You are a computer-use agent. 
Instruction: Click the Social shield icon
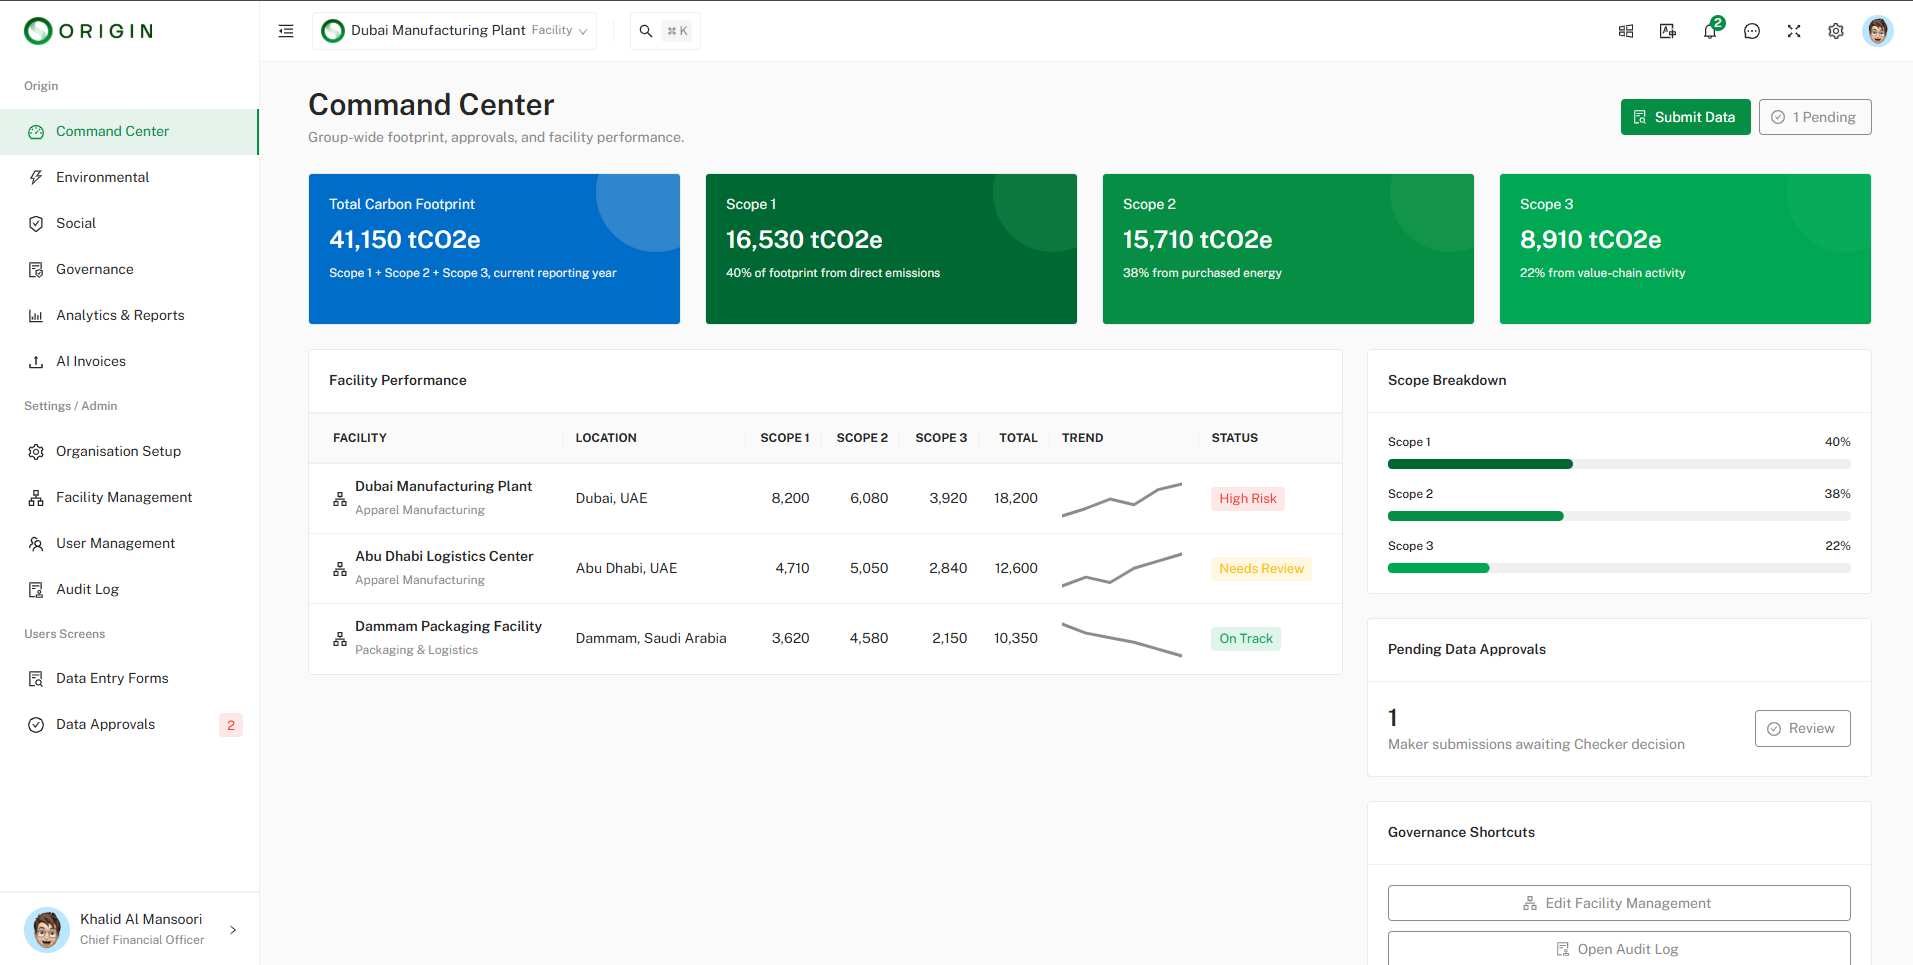coord(36,224)
